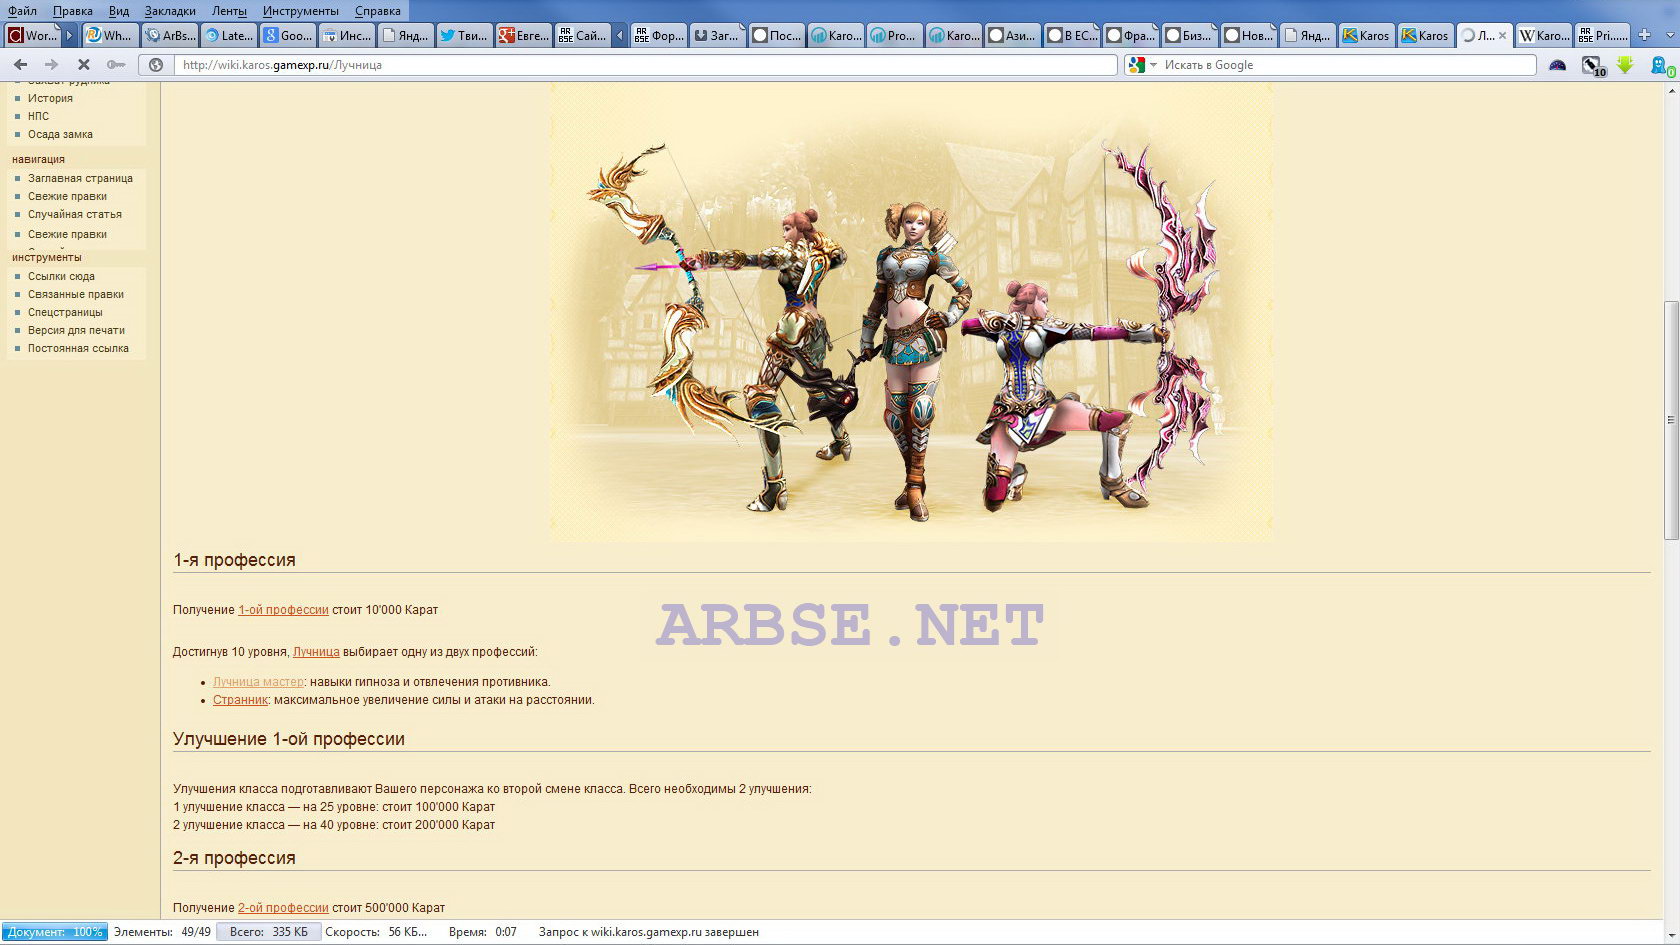The height and width of the screenshot is (945, 1680).
Task: Switch to the Late... tab
Action: click(x=228, y=35)
